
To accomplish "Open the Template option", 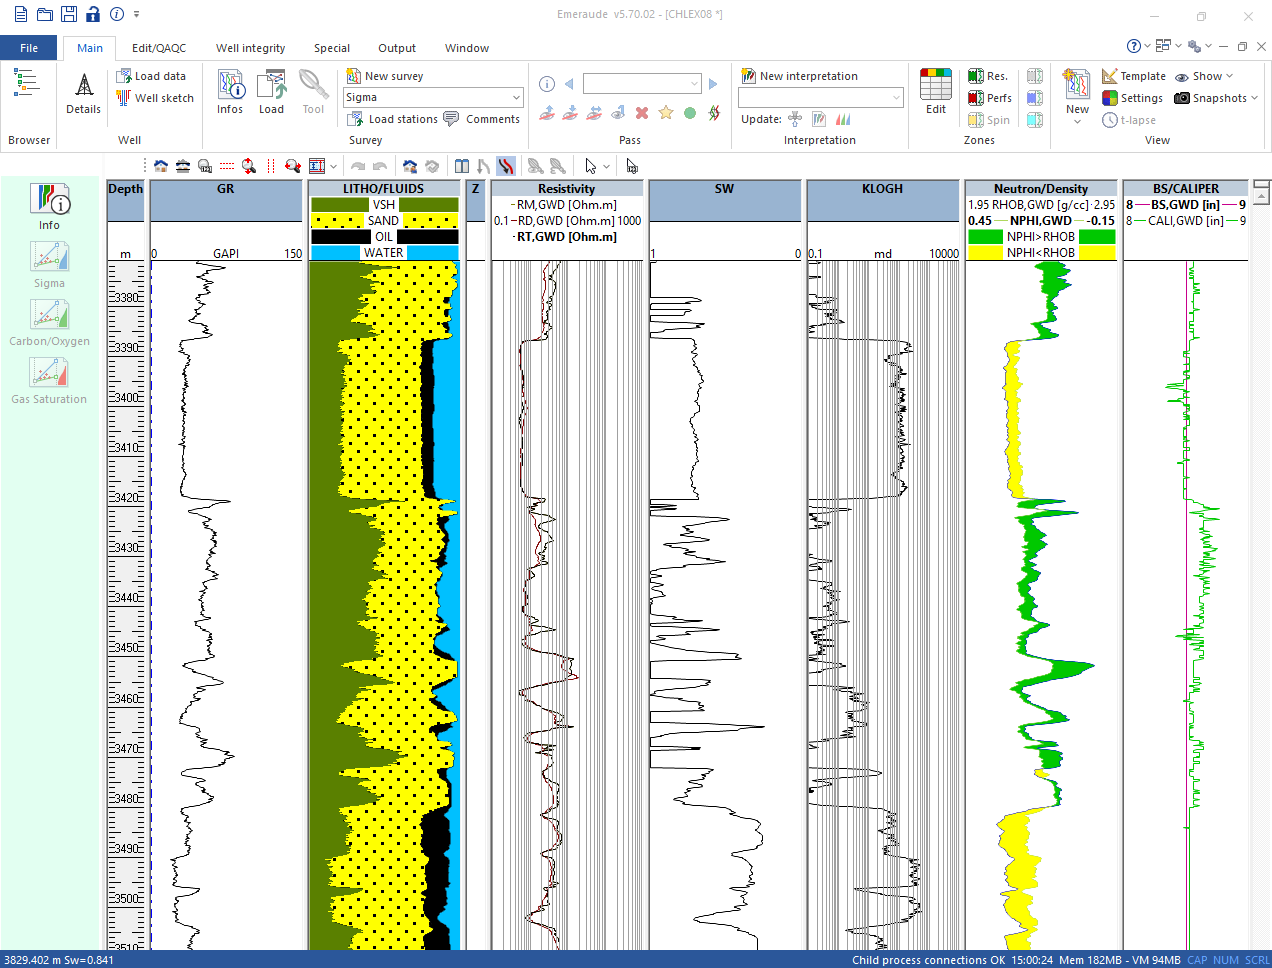I will pyautogui.click(x=1134, y=76).
